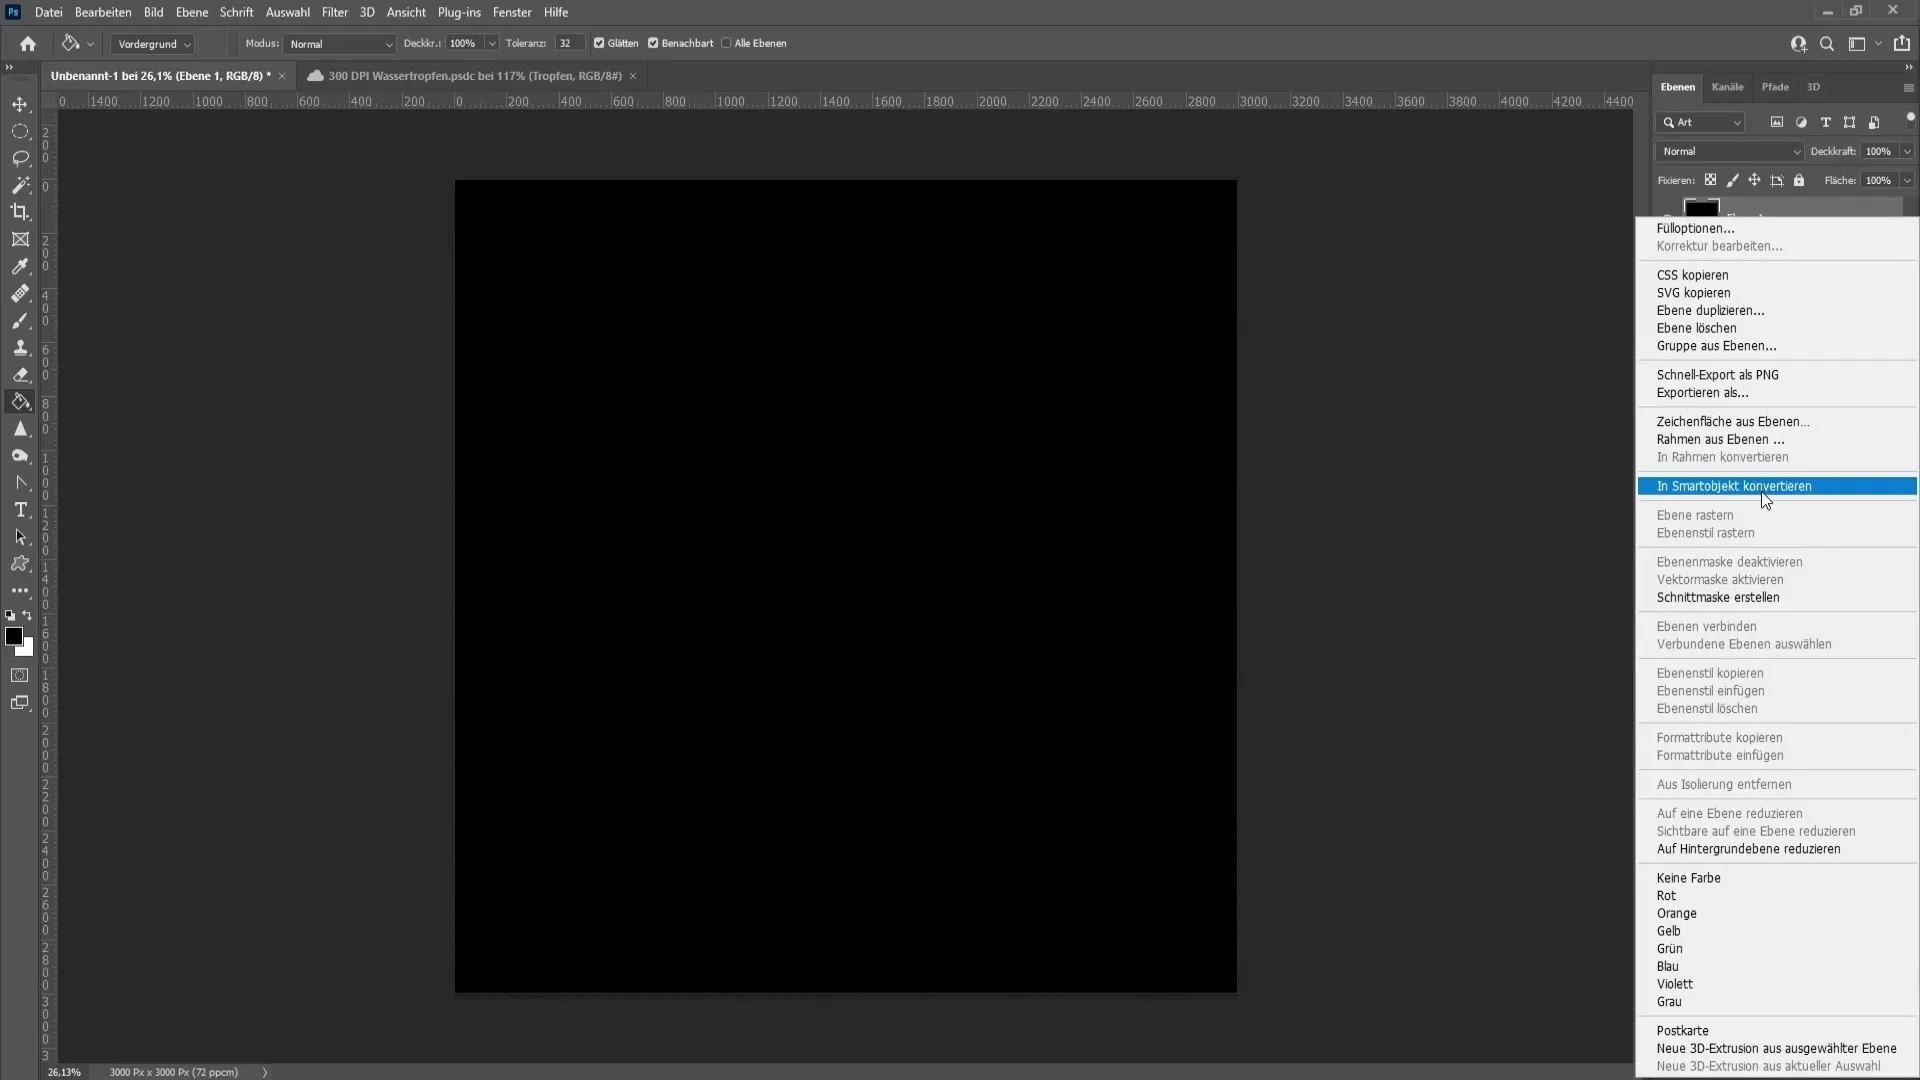Select the Crop tool
Screen dimensions: 1920x1080
tap(20, 212)
